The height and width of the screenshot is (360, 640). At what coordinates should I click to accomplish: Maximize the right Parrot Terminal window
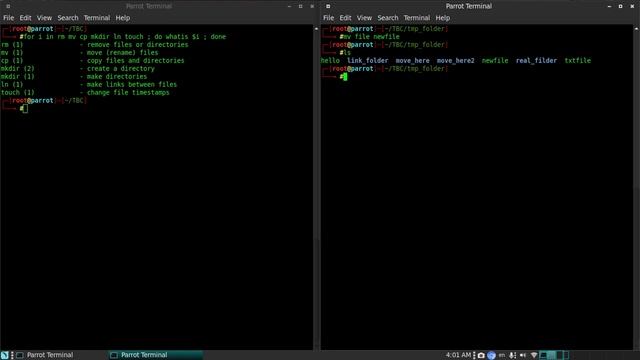(620, 6)
